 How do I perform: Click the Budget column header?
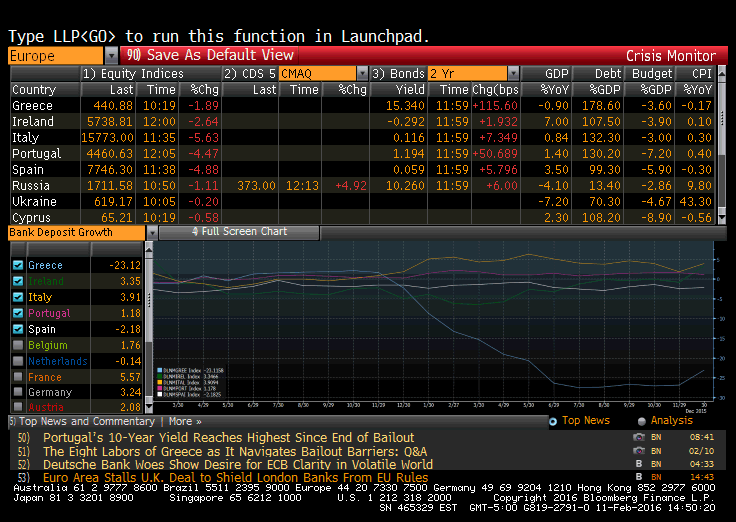(650, 74)
